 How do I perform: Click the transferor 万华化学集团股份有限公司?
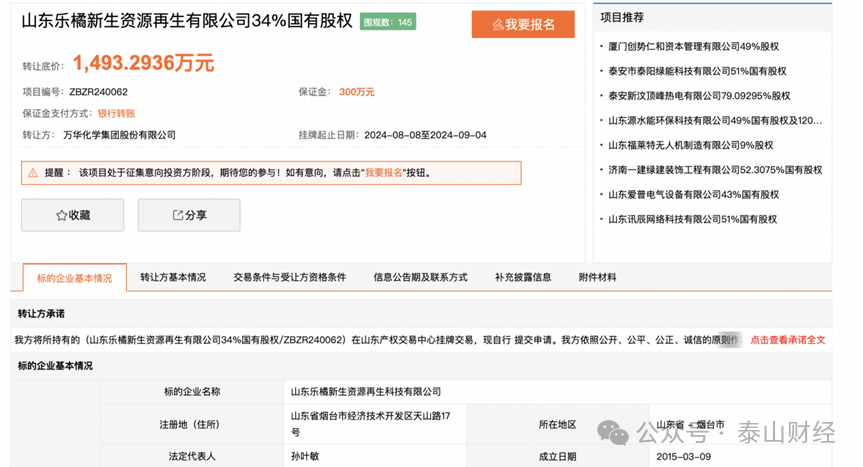(119, 135)
